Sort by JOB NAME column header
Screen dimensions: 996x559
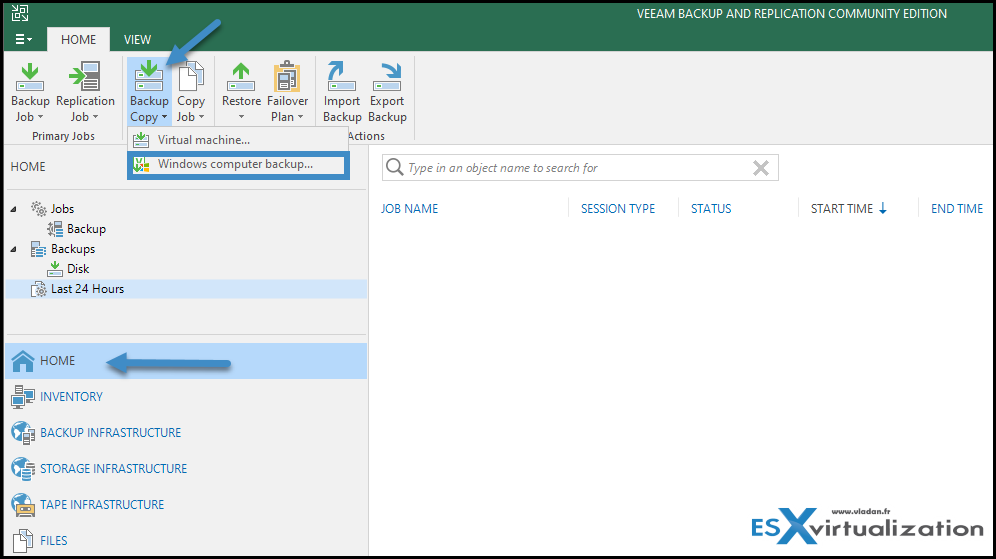point(410,209)
